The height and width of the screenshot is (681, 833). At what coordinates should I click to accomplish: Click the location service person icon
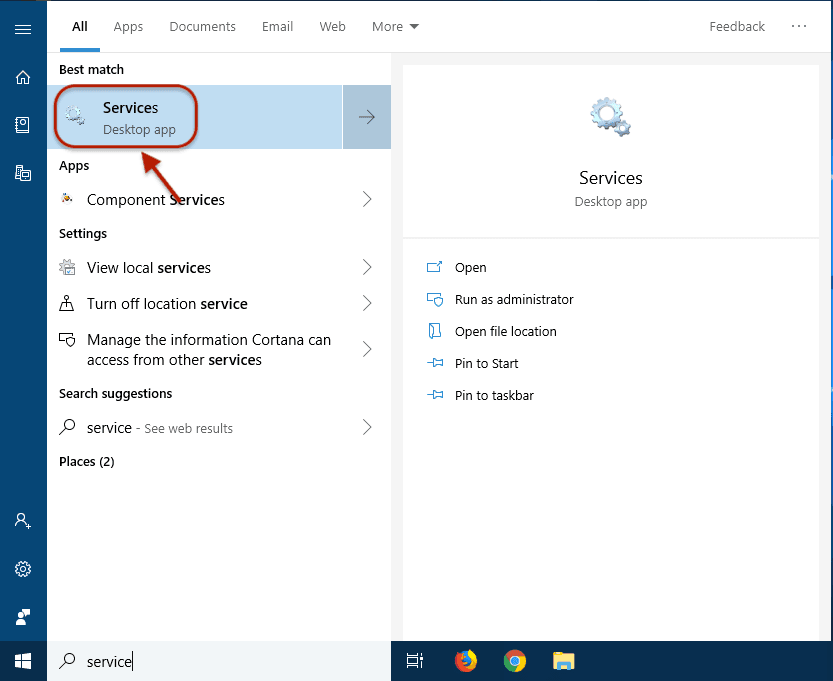coord(66,303)
